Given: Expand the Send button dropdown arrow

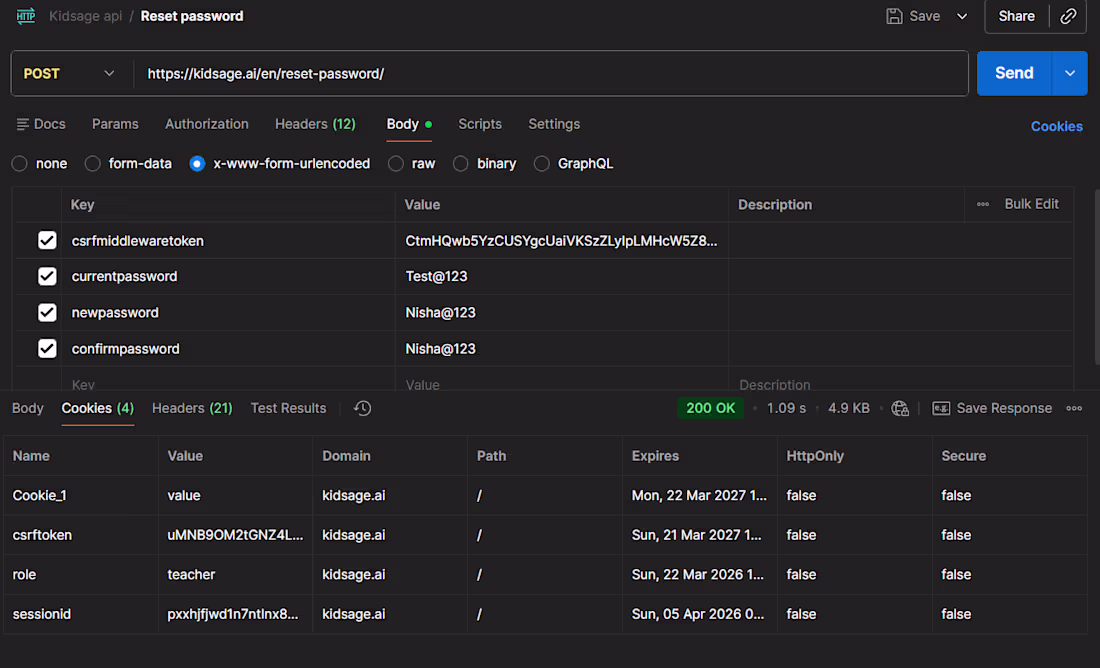Looking at the screenshot, I should [1070, 73].
